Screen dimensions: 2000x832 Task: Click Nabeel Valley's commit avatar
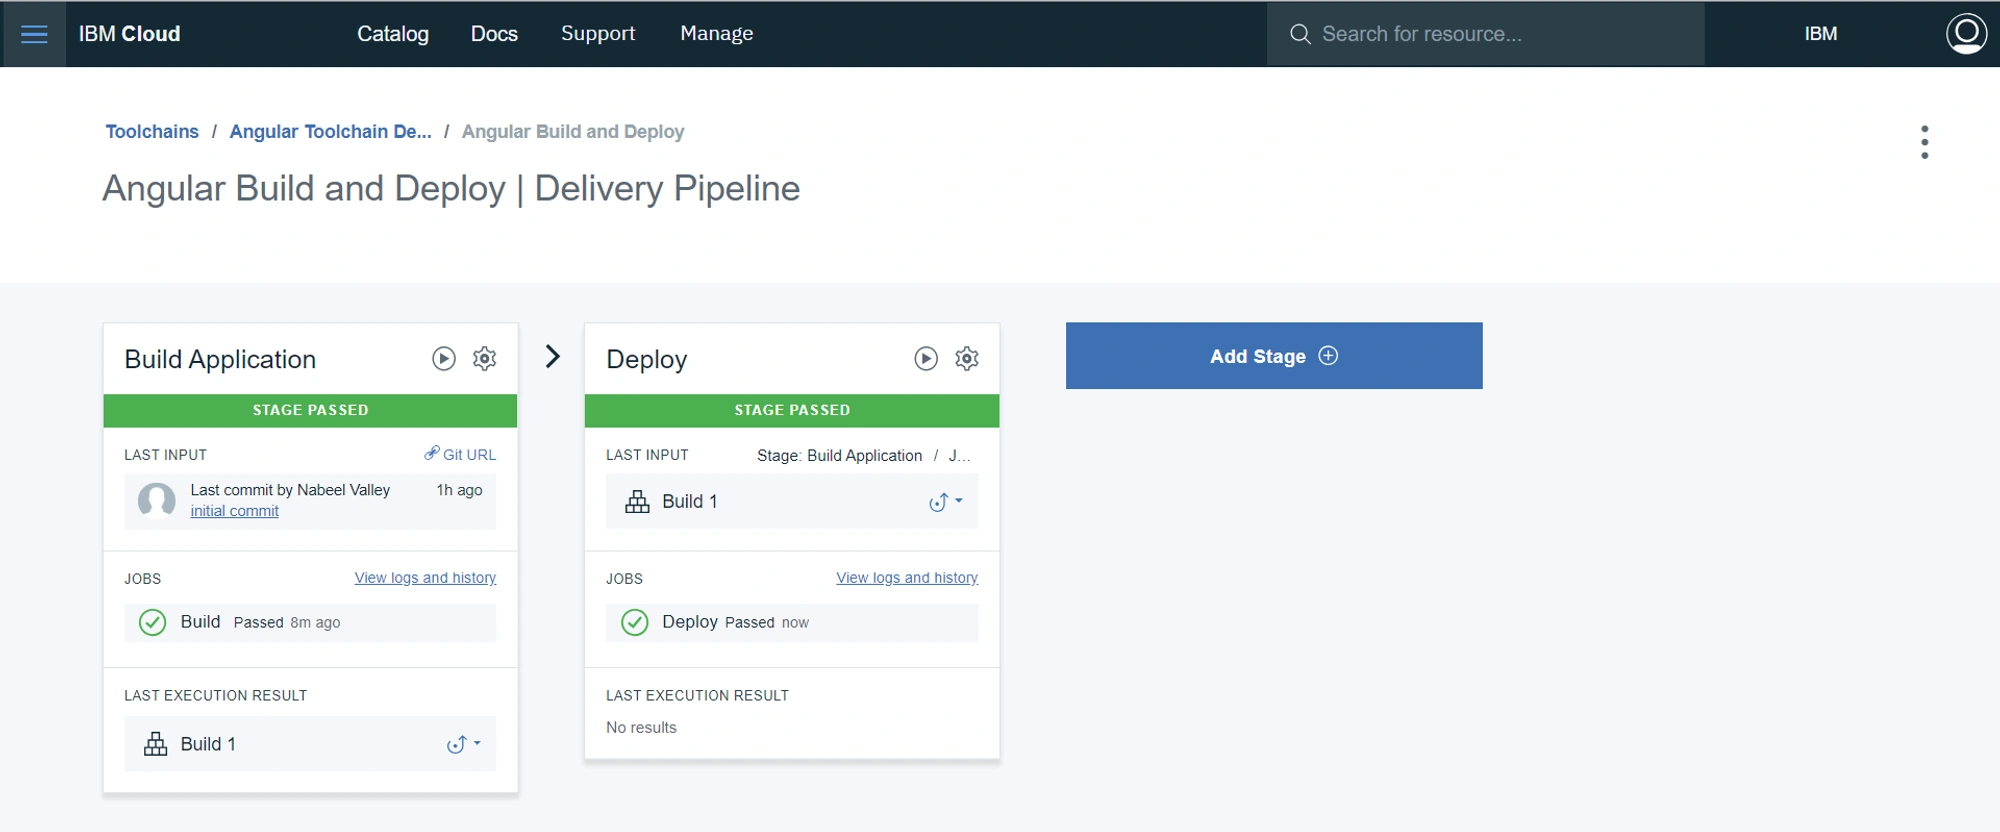click(x=157, y=500)
